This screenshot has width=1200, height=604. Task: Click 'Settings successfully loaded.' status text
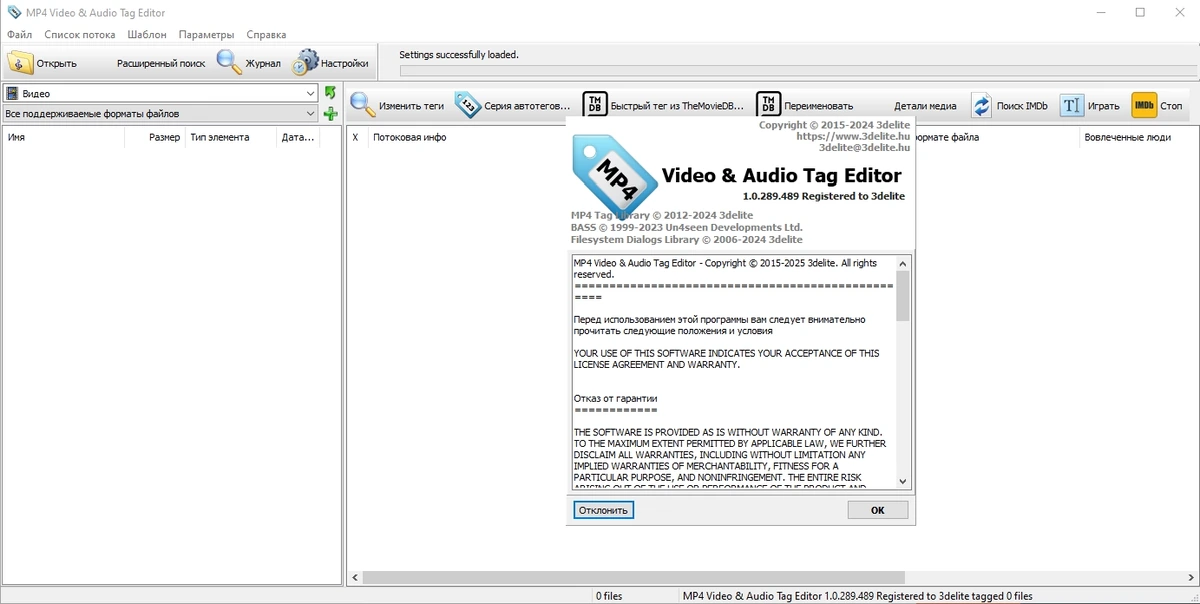coord(459,55)
